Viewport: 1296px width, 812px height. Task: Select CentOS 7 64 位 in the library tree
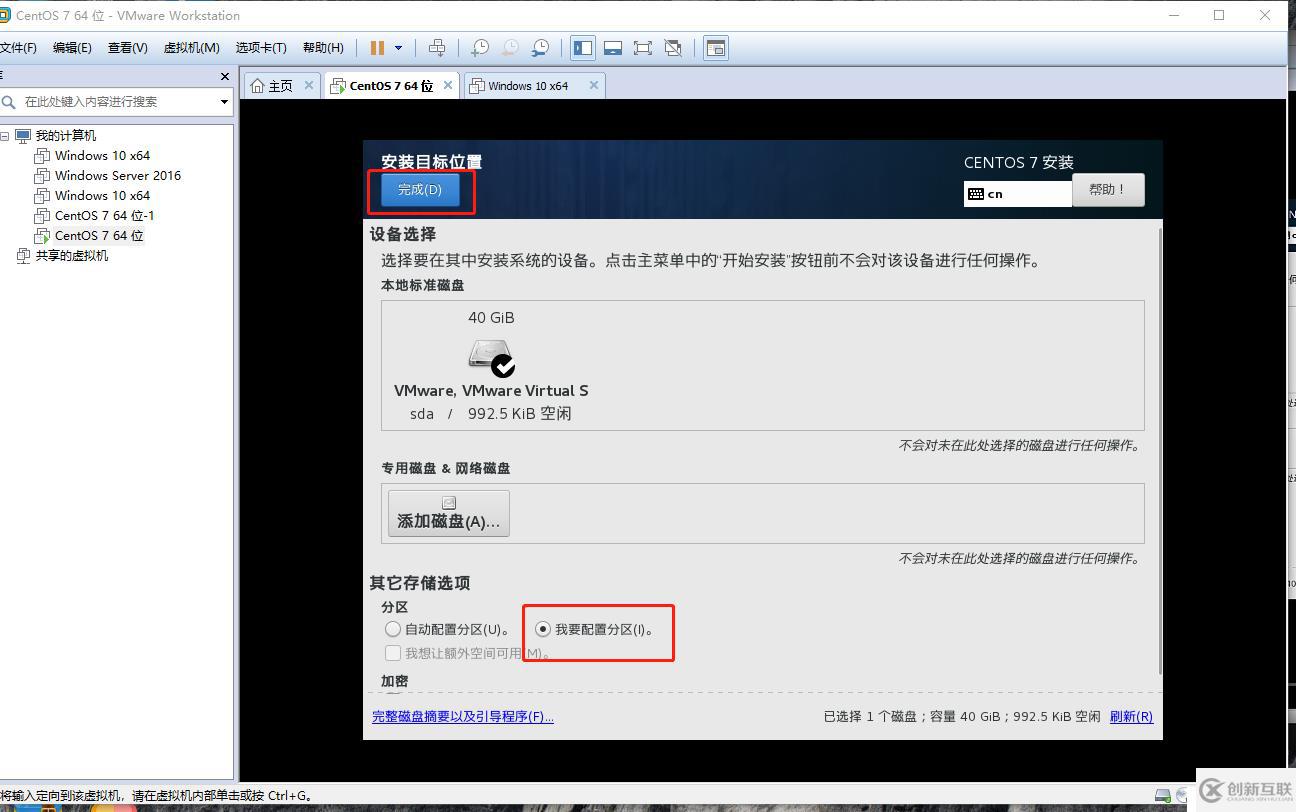[99, 236]
